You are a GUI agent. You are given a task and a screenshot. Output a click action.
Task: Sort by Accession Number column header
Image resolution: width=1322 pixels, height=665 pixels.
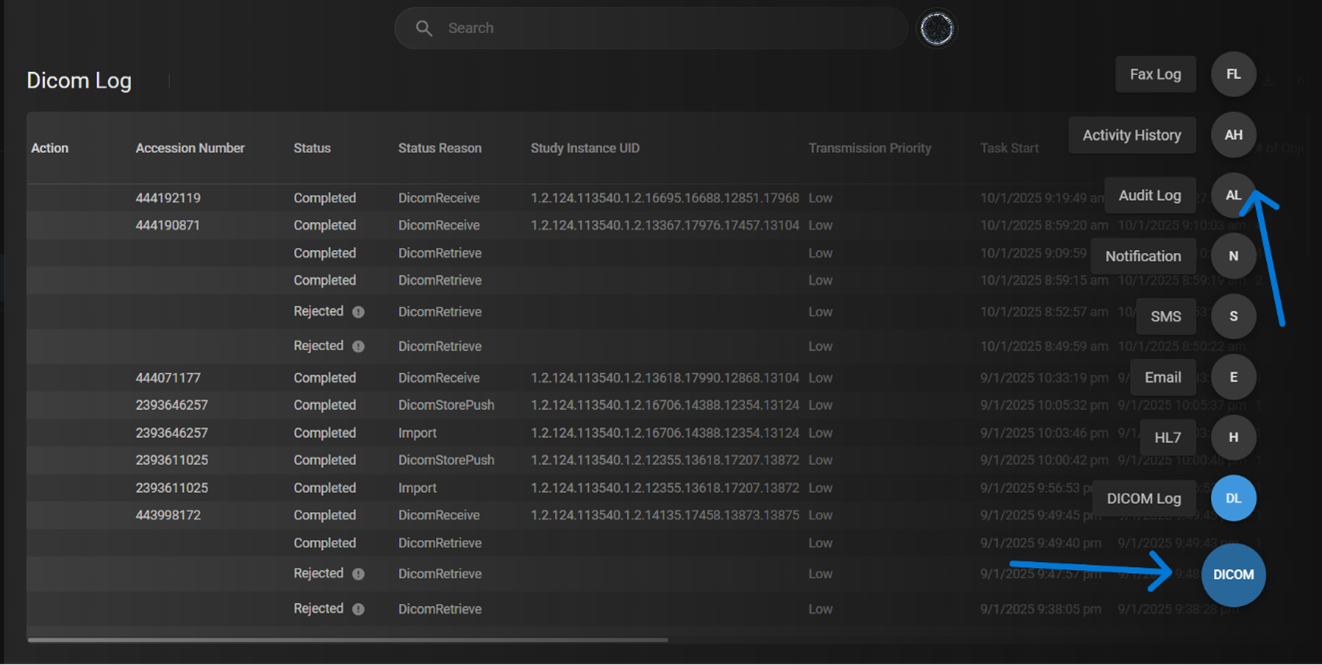[190, 148]
